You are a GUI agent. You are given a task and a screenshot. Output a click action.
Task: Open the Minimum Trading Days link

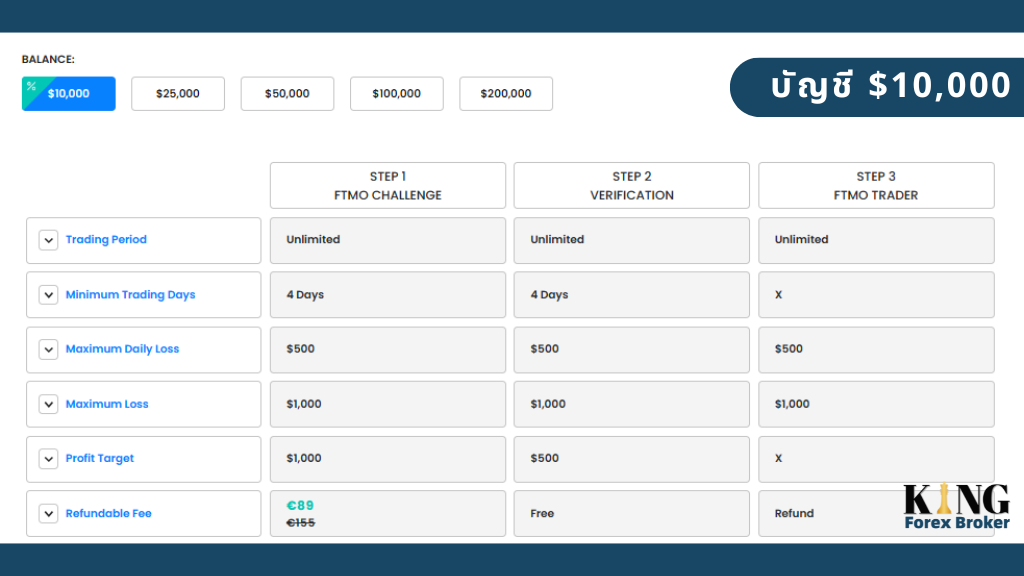130,295
